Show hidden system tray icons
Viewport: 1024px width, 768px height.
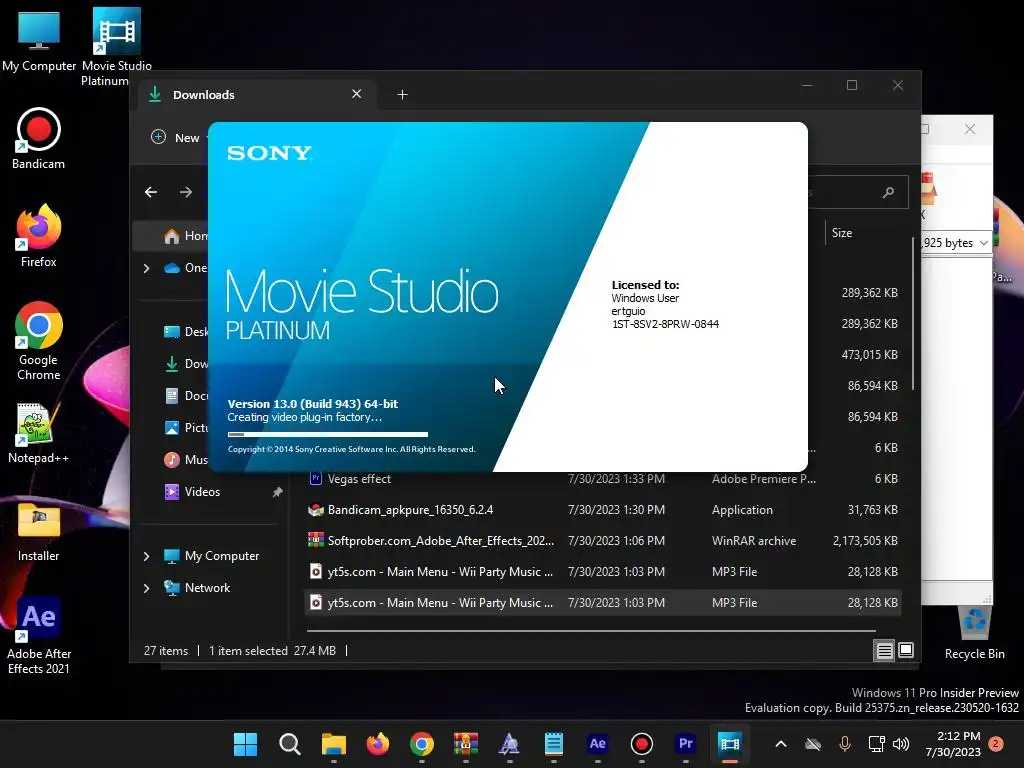[x=780, y=744]
